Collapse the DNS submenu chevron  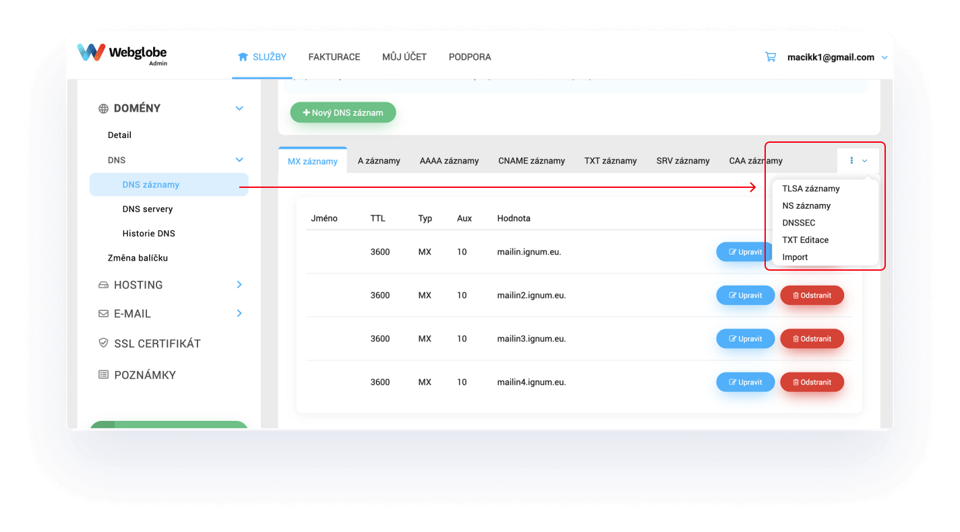click(239, 160)
